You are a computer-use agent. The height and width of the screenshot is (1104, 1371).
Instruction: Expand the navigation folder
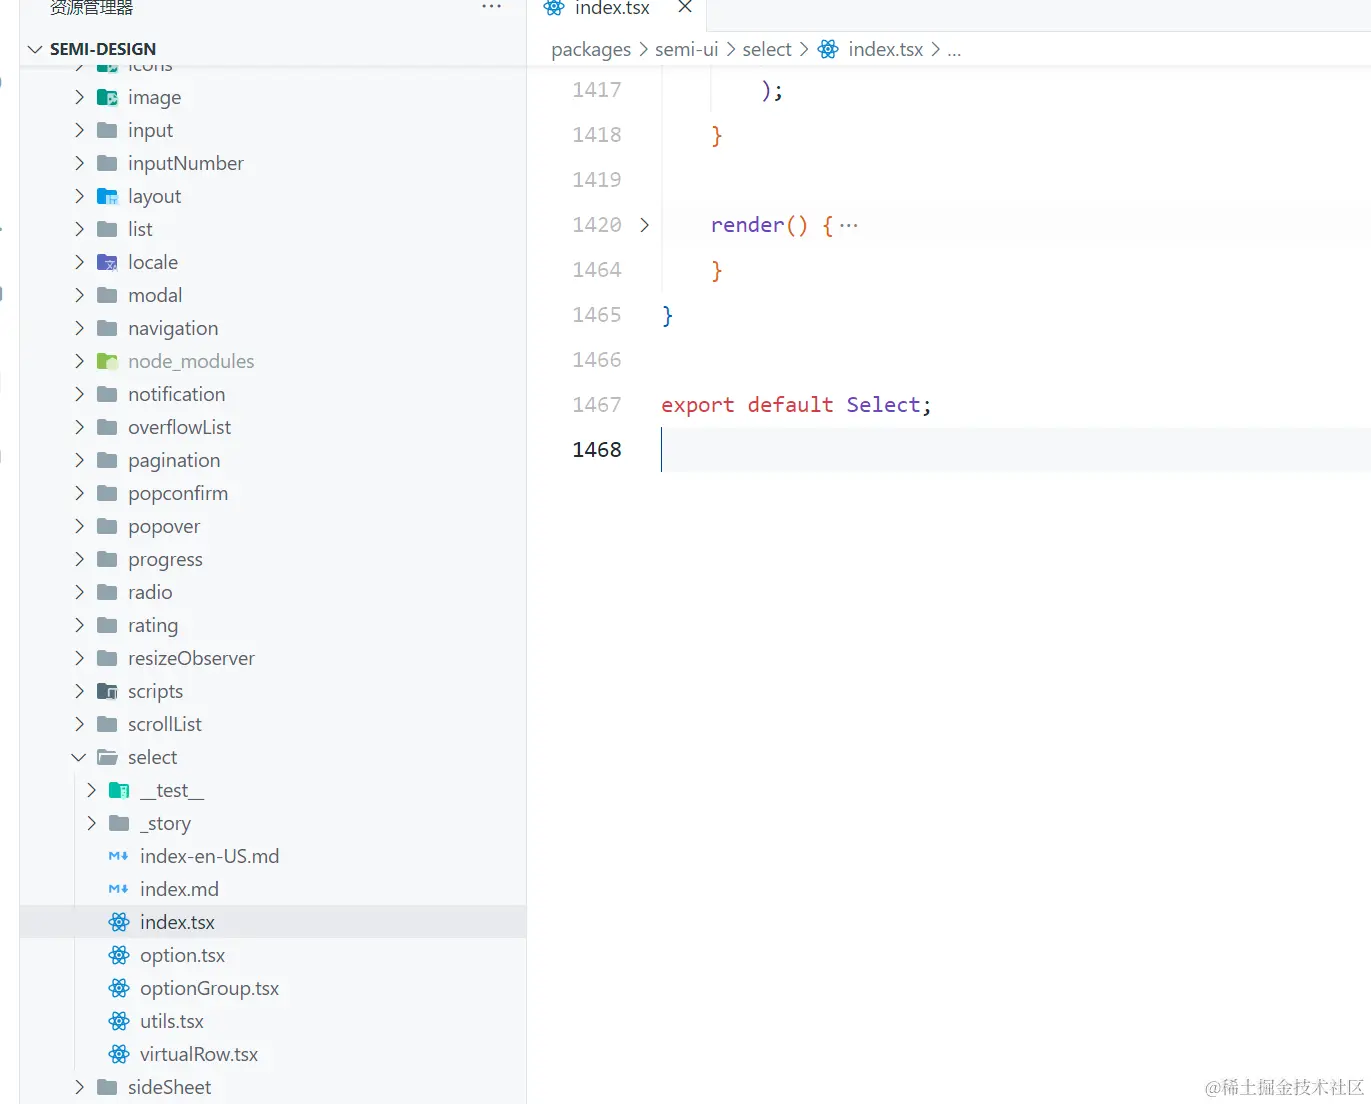[x=79, y=328]
